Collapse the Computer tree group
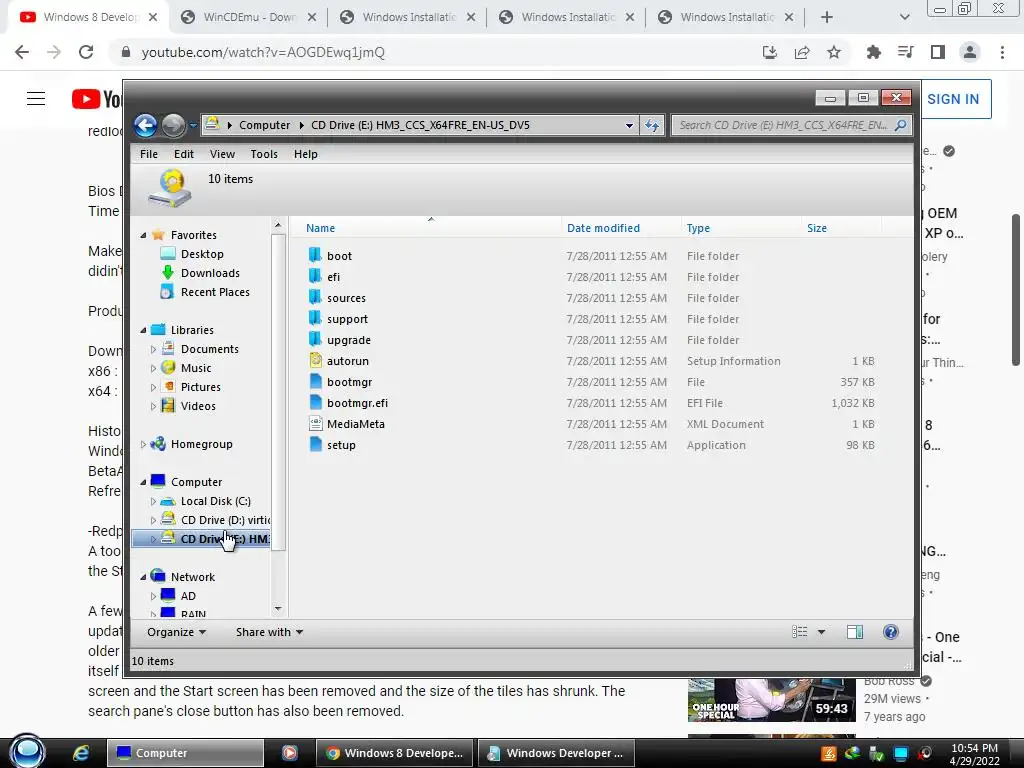 point(143,483)
